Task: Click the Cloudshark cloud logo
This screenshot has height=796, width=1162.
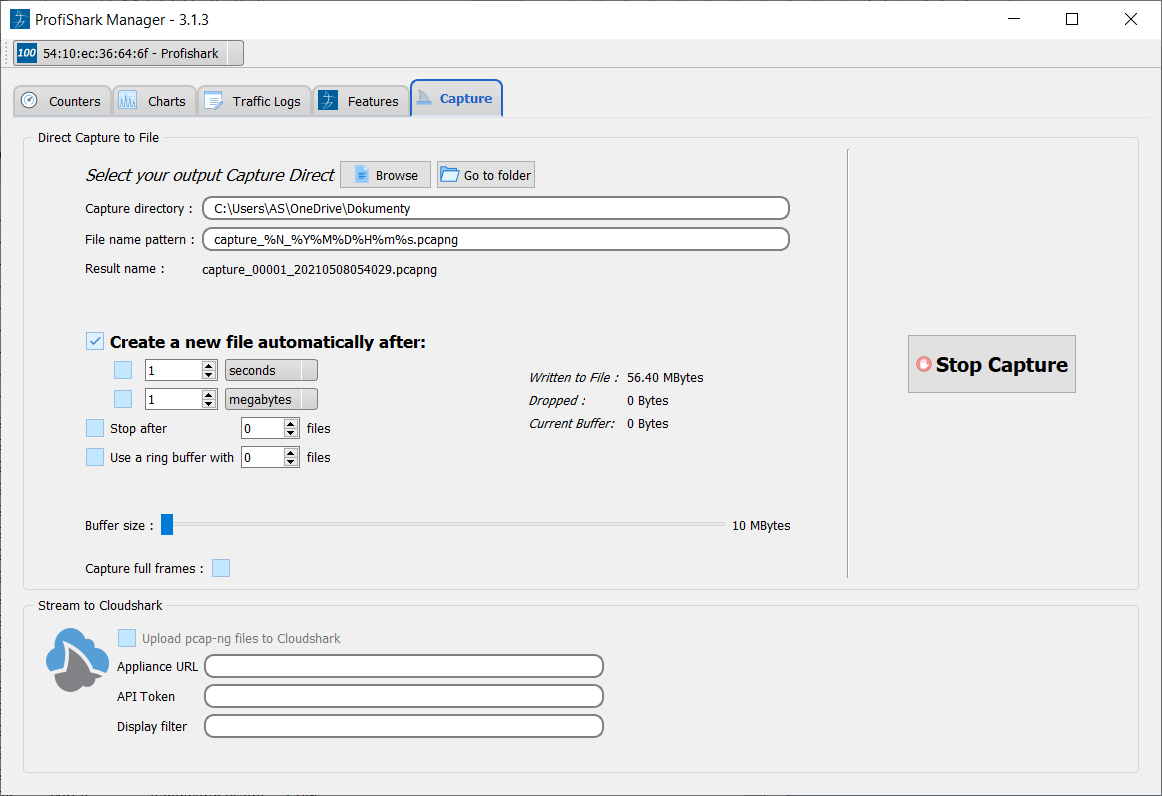Action: coord(76,660)
